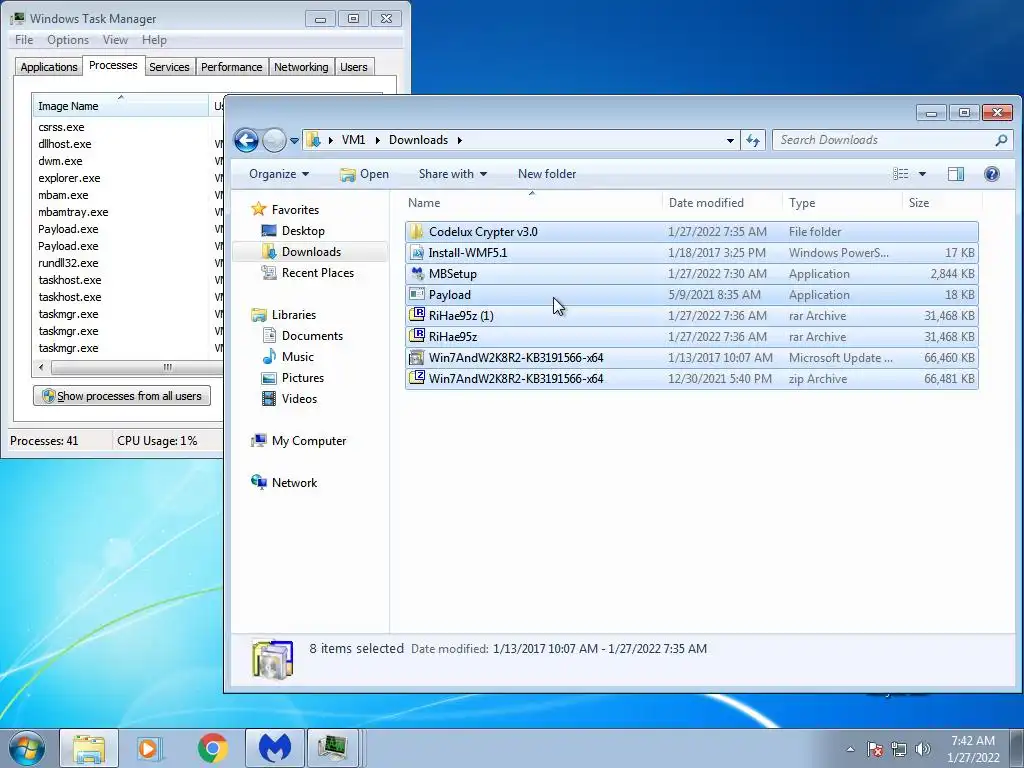This screenshot has height=768, width=1024.
Task: Click the Music library icon
Action: [268, 357]
